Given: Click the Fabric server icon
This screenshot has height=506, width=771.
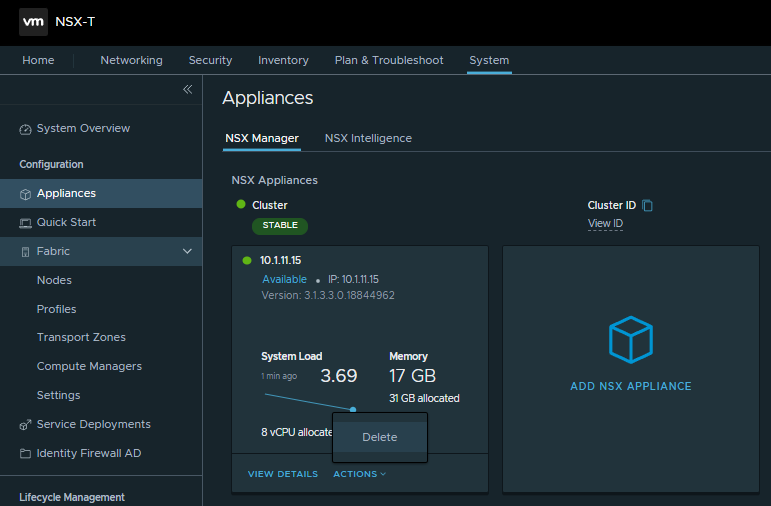Looking at the screenshot, I should click(25, 252).
